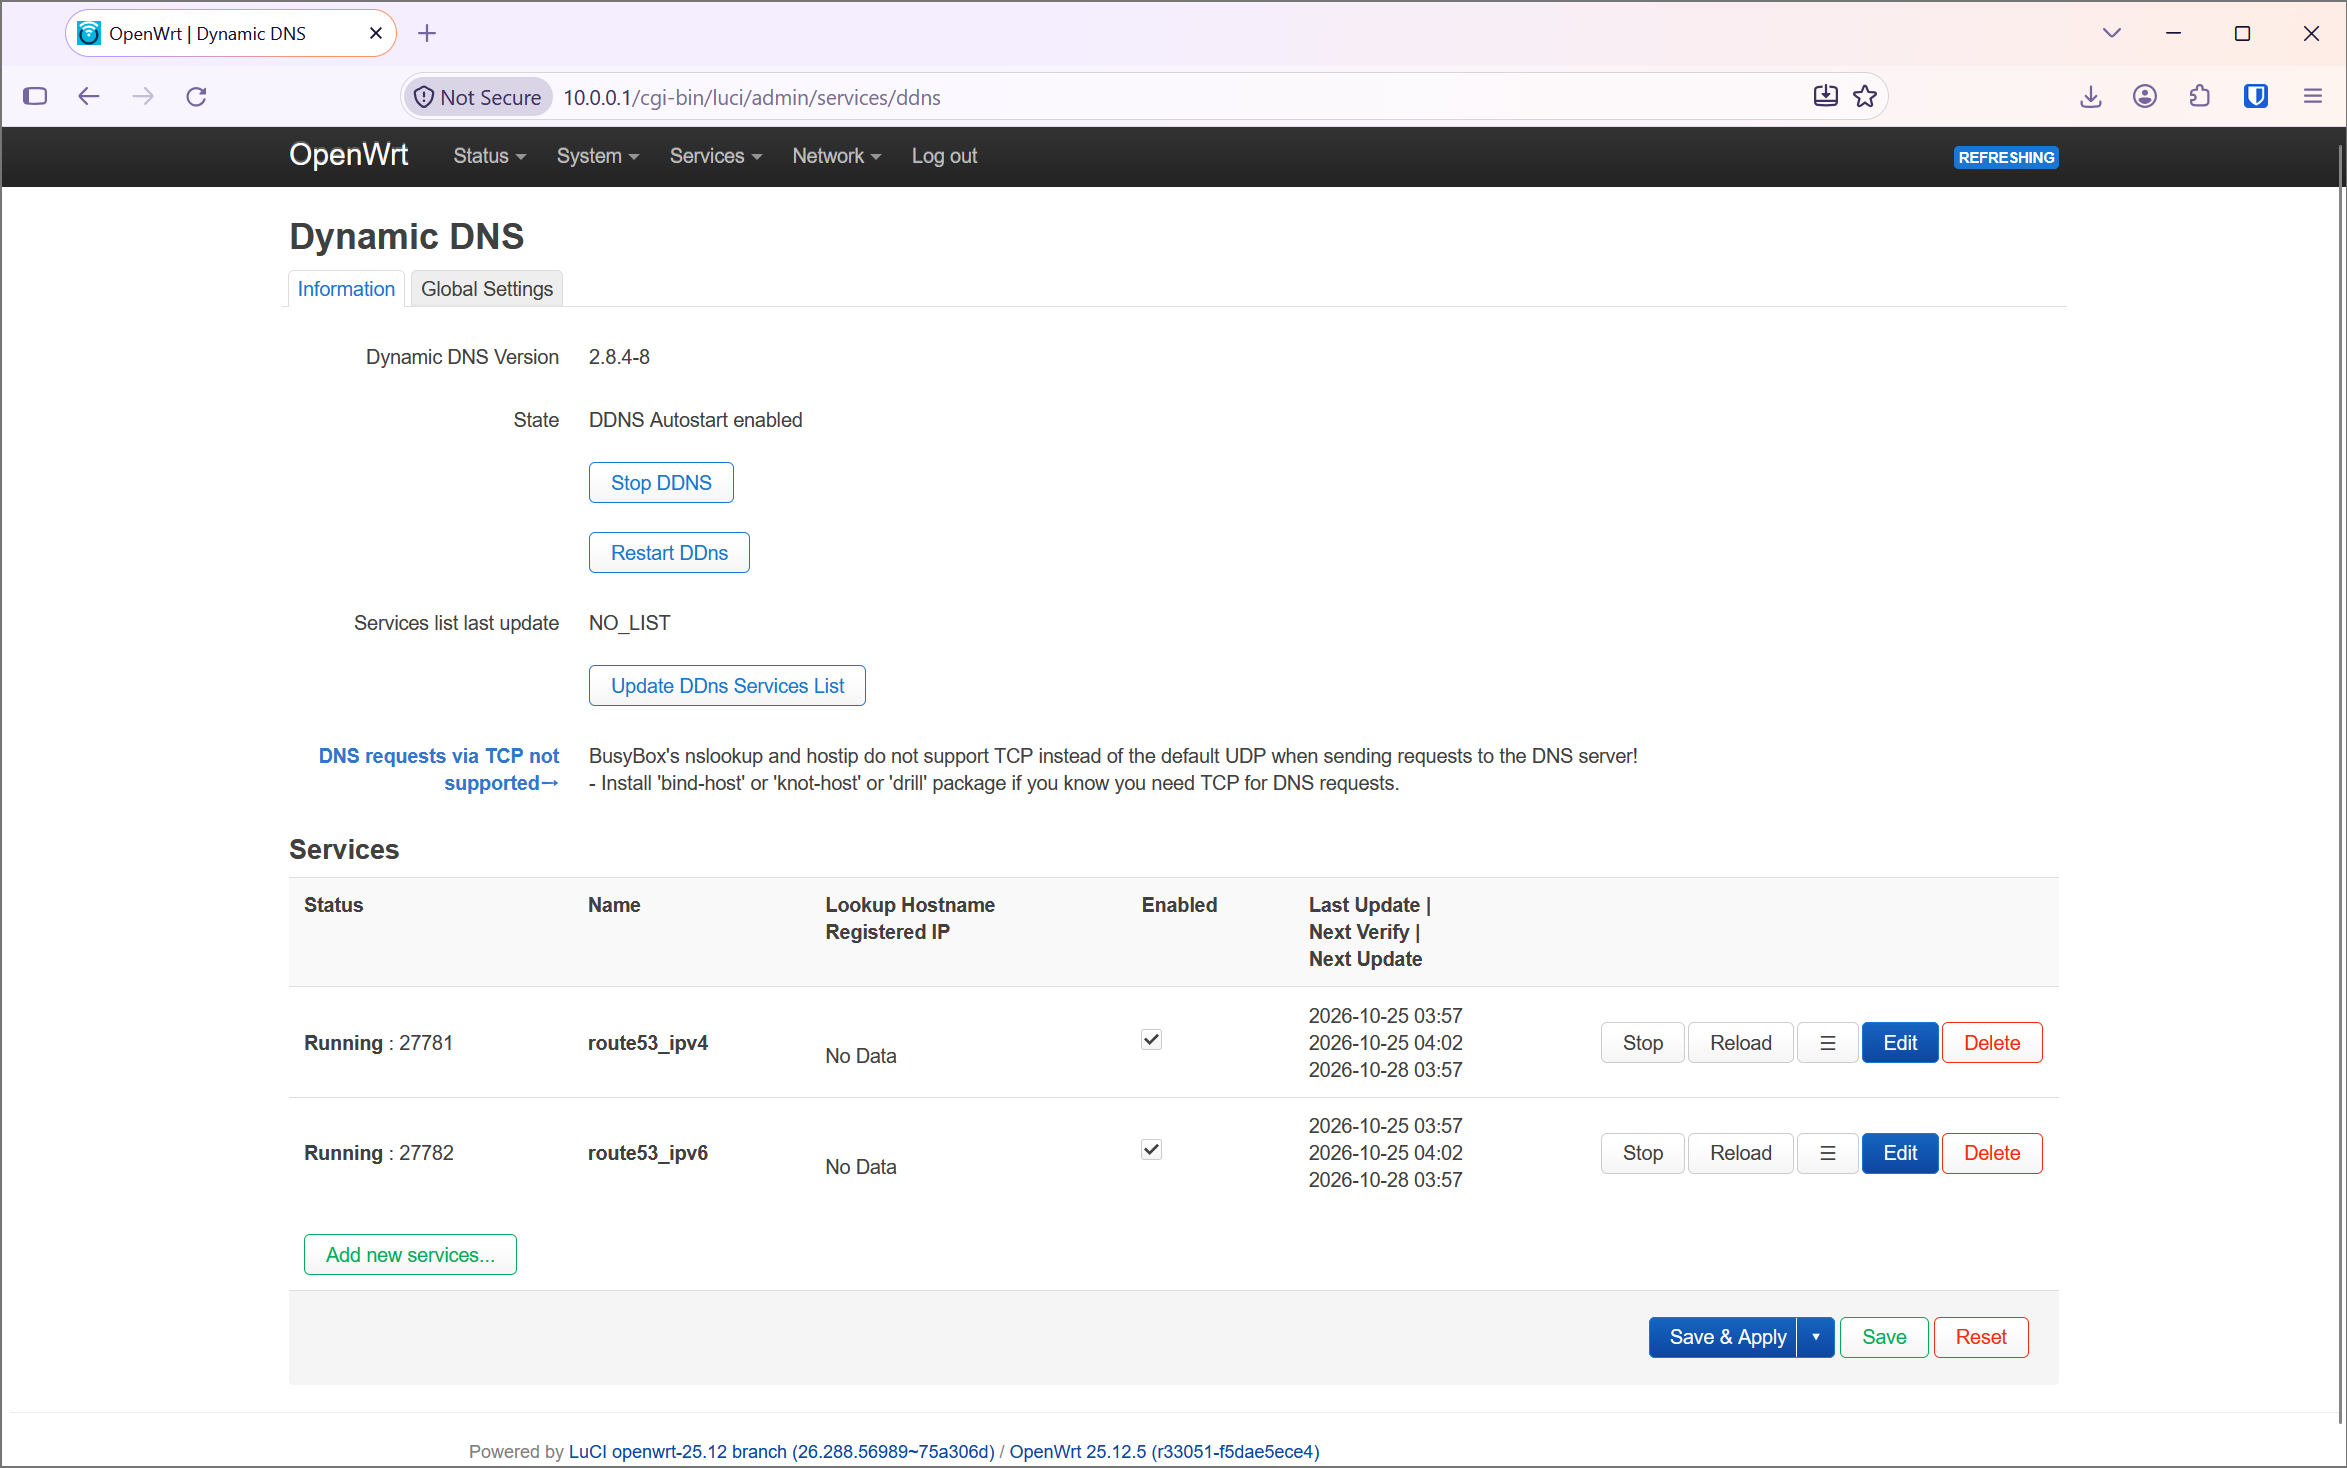The width and height of the screenshot is (2347, 1468).
Task: Click the browser forward arrow icon
Action: (143, 96)
